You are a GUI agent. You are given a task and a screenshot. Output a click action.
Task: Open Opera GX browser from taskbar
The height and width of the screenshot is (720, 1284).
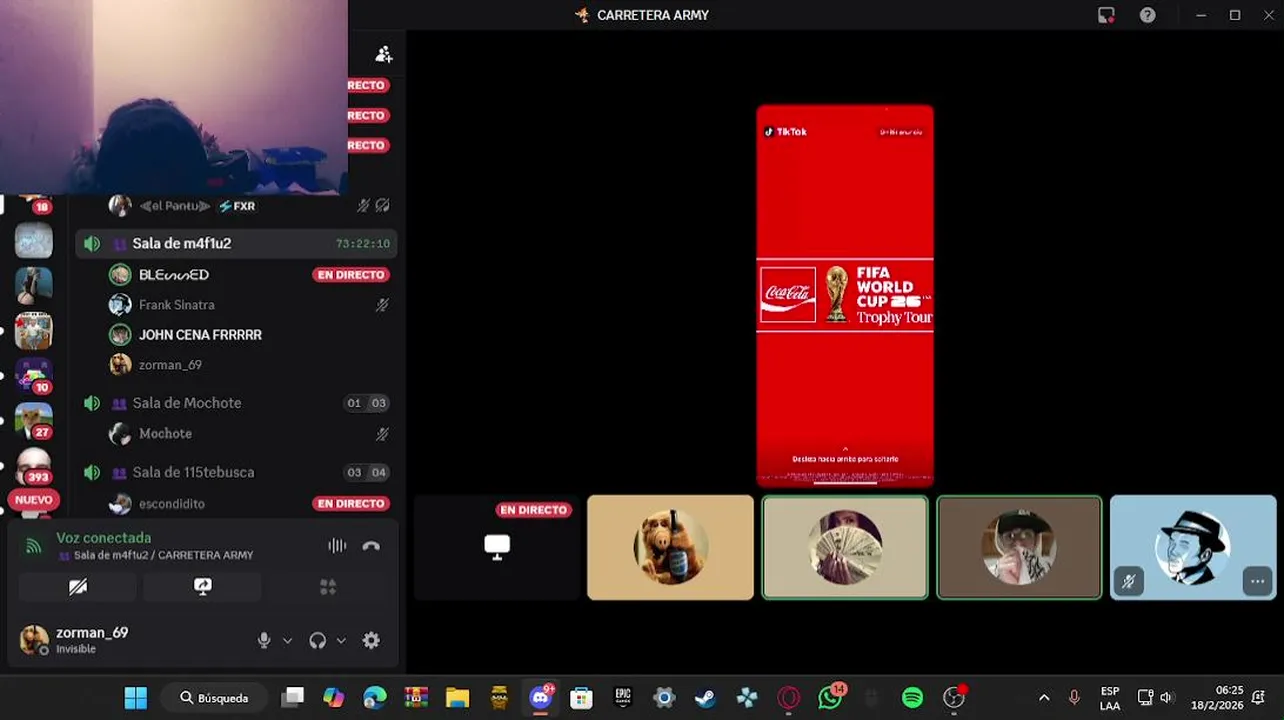pos(789,698)
